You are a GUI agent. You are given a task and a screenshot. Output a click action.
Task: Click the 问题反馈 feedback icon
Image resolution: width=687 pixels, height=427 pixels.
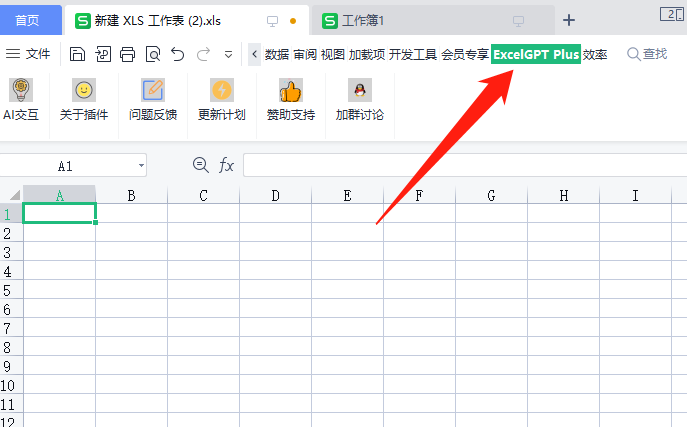click(153, 91)
